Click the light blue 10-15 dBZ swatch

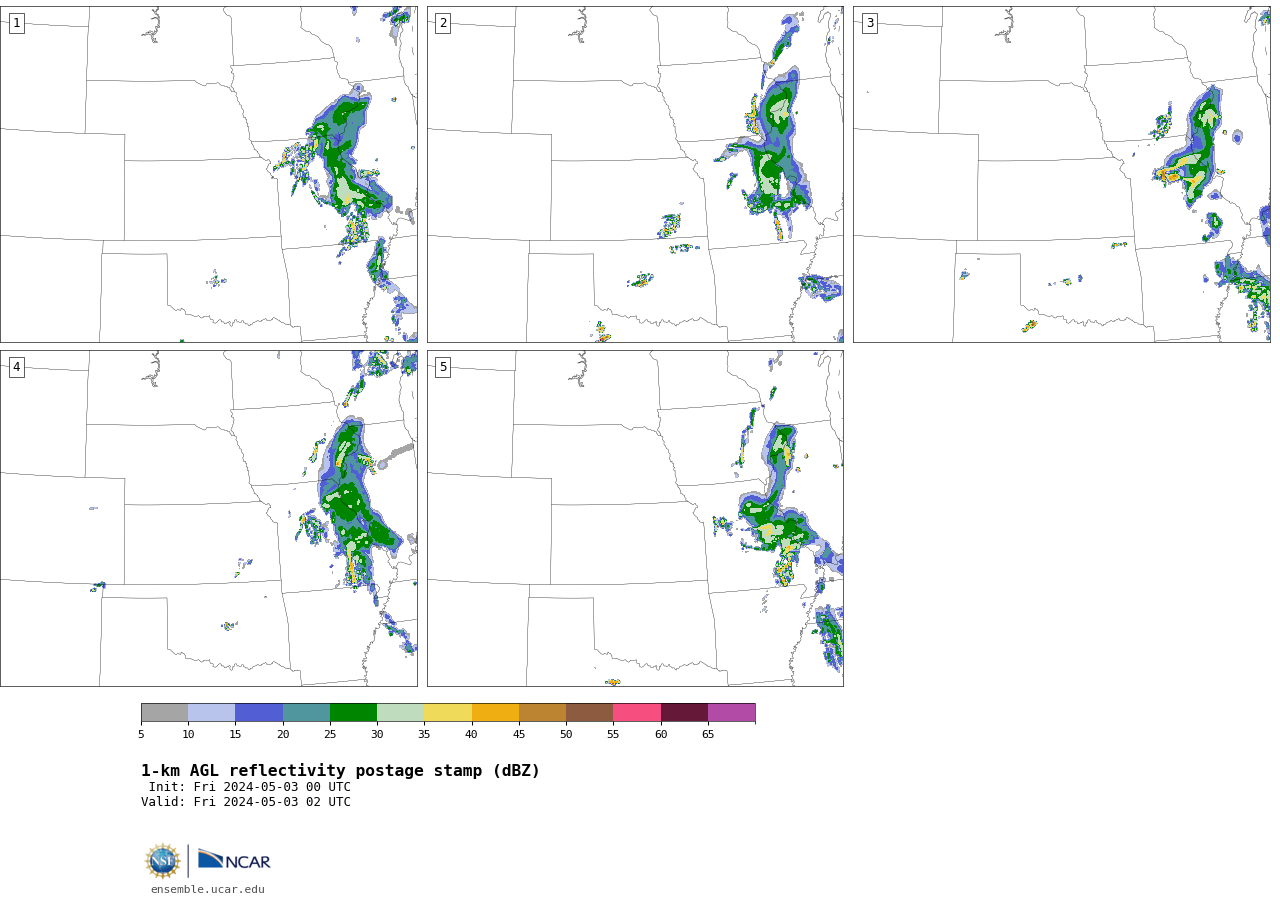click(x=212, y=712)
